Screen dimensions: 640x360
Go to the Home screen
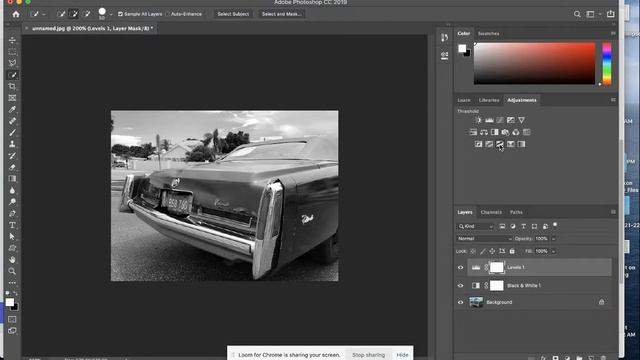(16, 14)
